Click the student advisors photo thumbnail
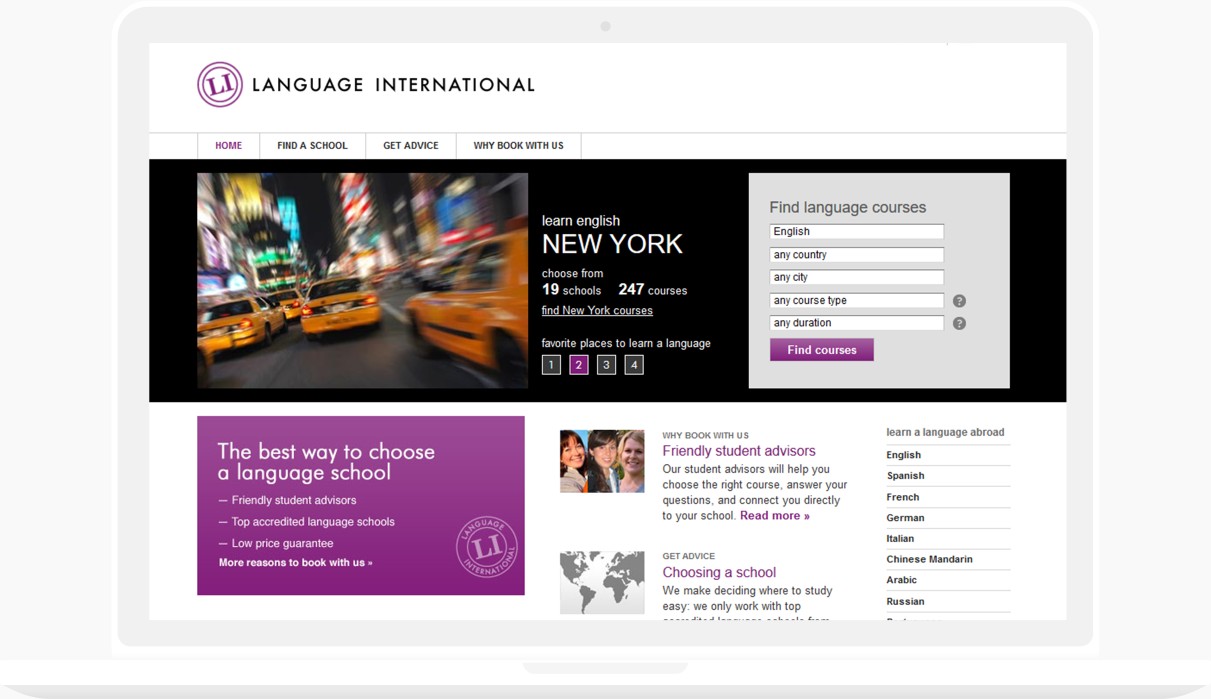 [602, 461]
